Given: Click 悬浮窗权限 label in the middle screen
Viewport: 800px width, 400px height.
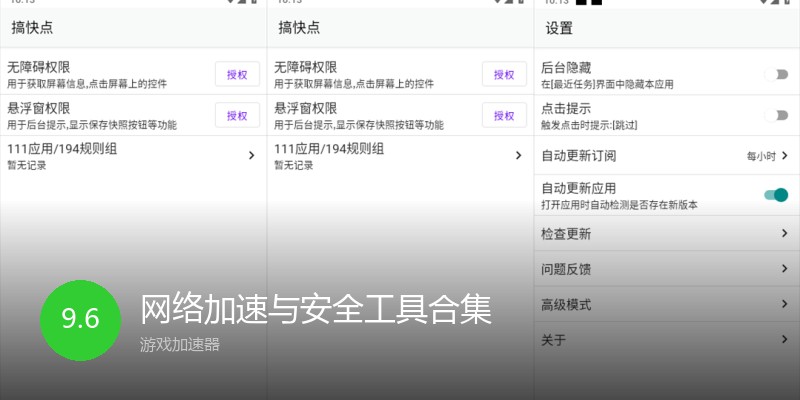Looking at the screenshot, I should point(306,108).
